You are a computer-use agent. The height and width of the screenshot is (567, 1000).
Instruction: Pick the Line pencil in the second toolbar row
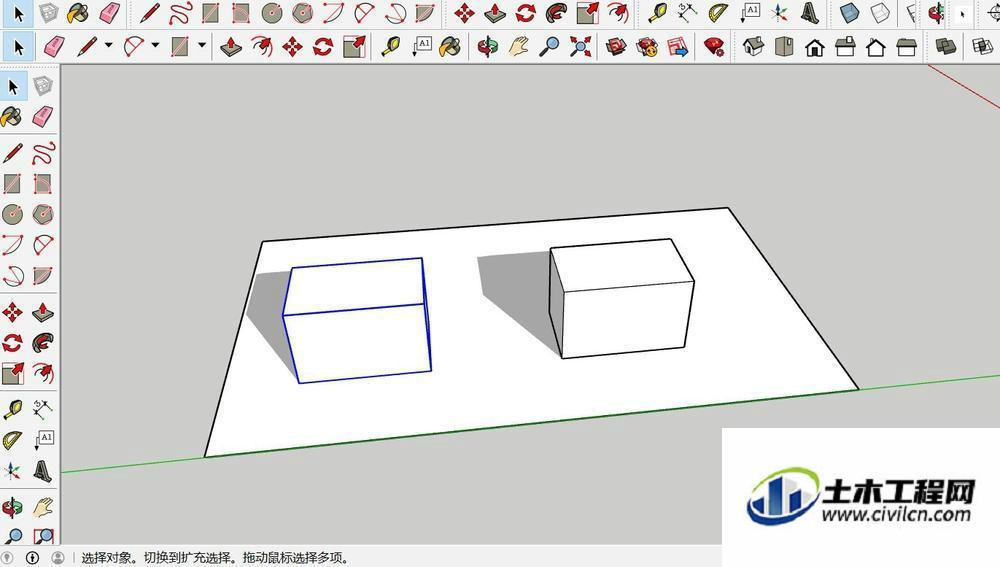click(x=87, y=47)
